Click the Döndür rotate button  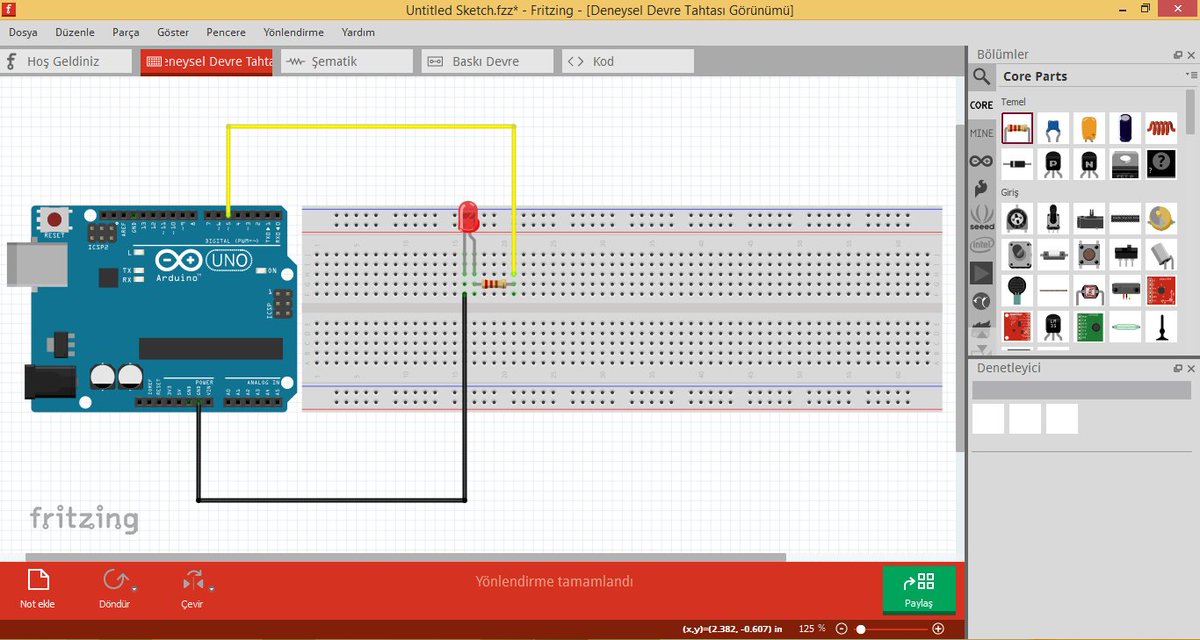coord(114,589)
